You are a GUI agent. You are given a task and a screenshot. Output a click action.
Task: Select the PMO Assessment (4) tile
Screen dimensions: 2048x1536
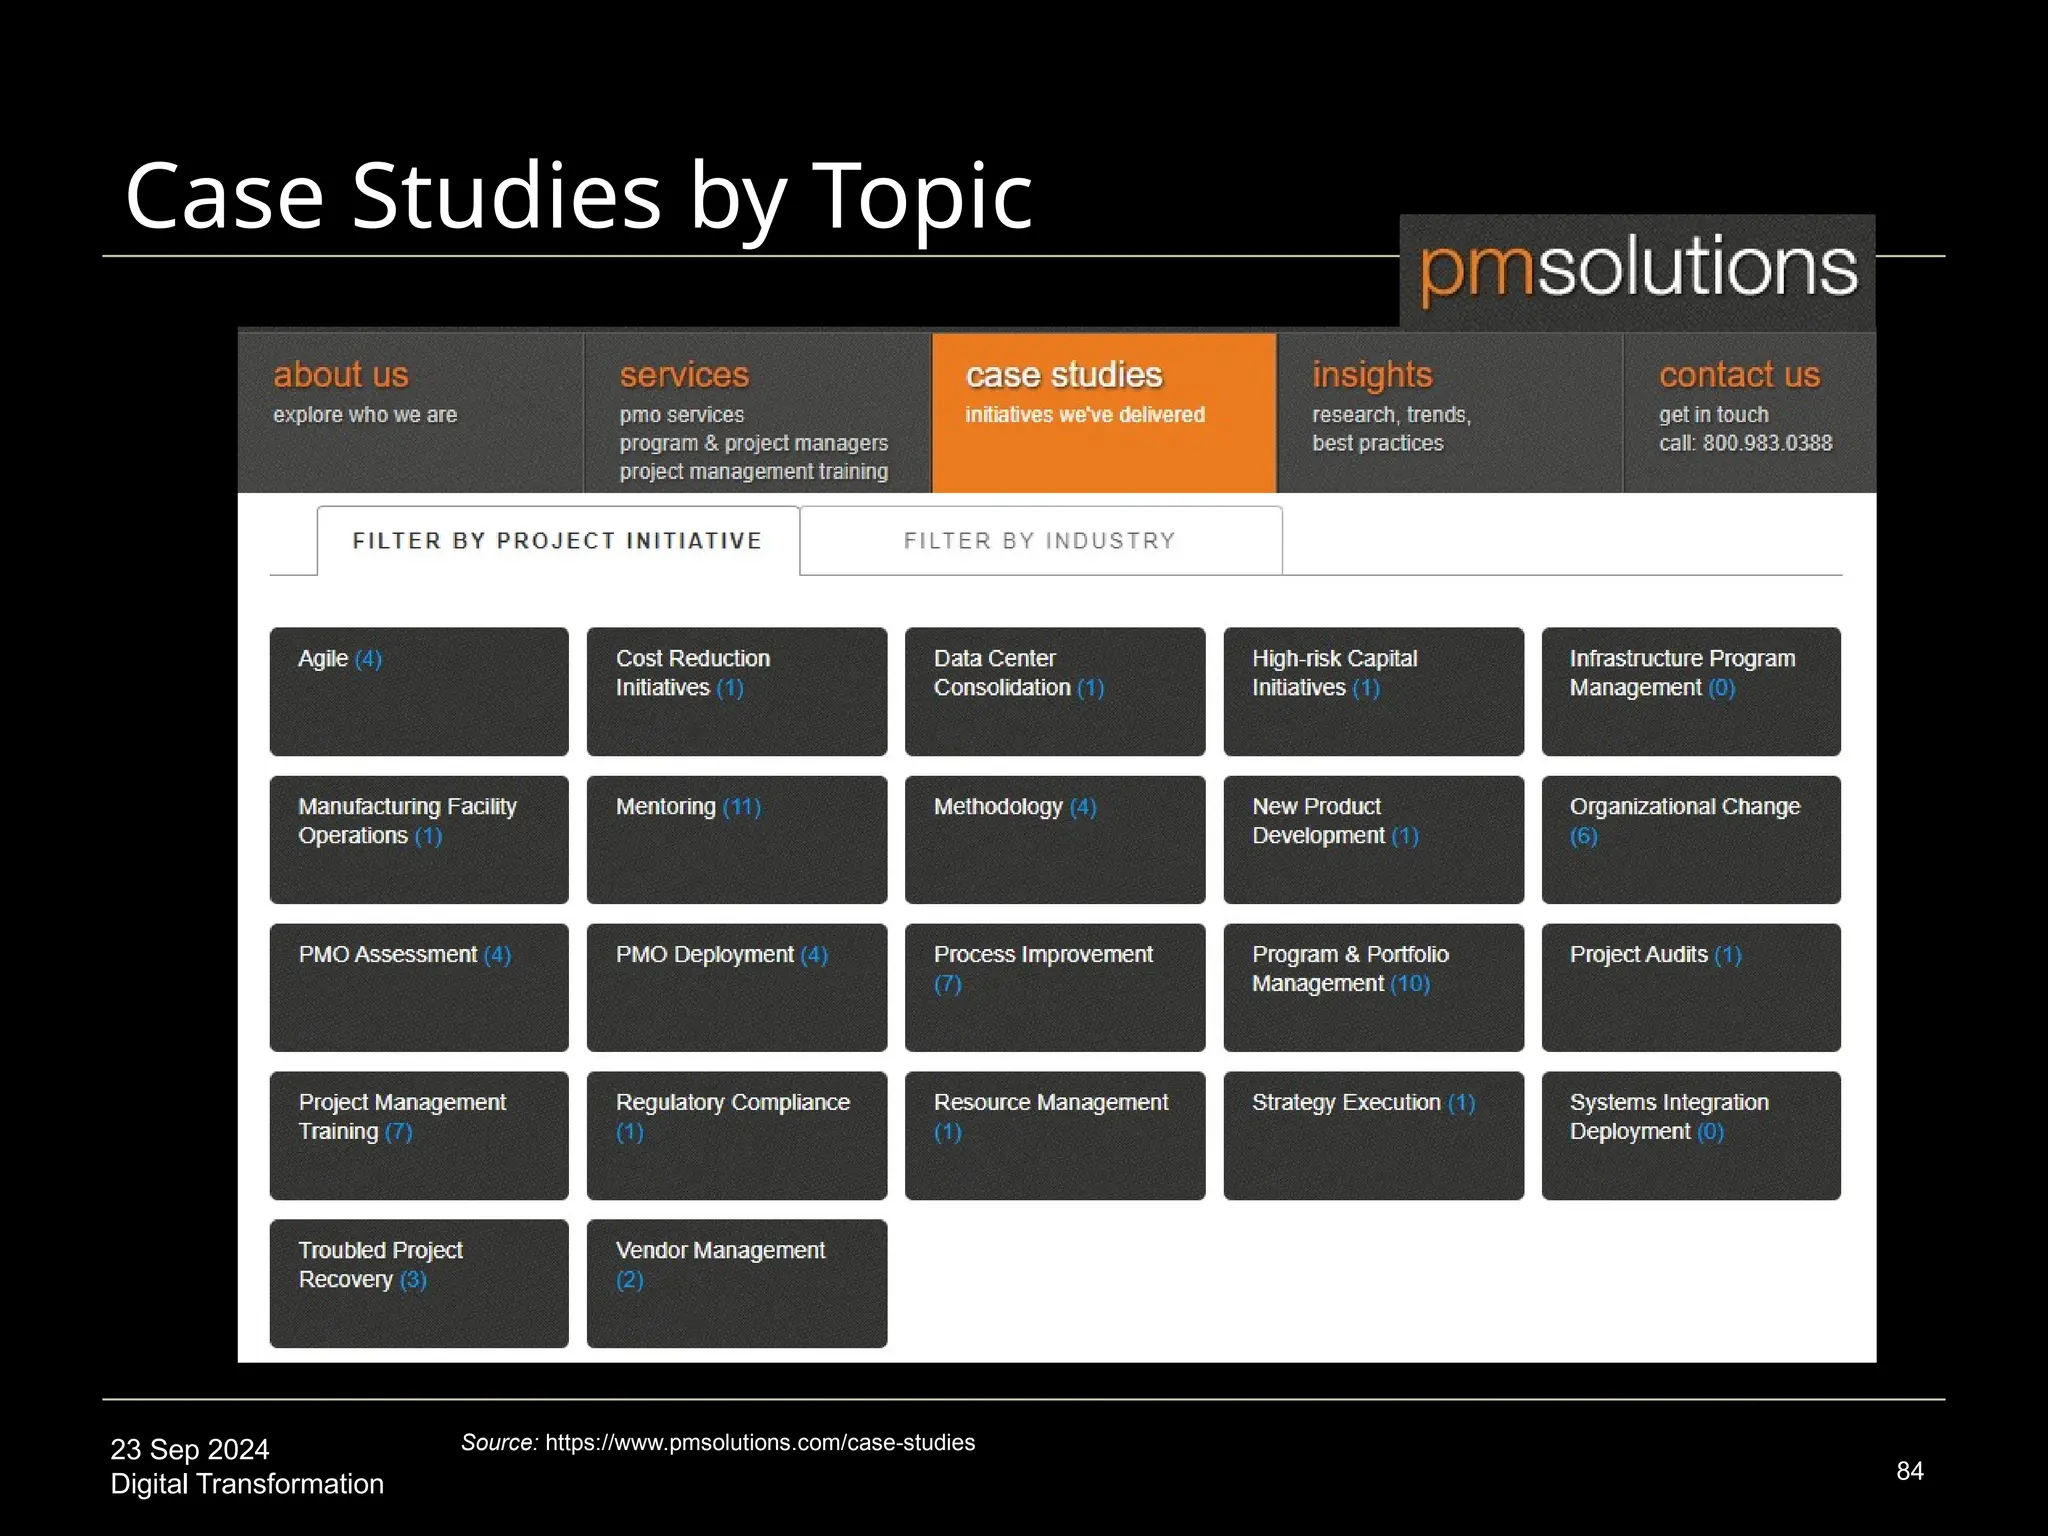coord(419,987)
